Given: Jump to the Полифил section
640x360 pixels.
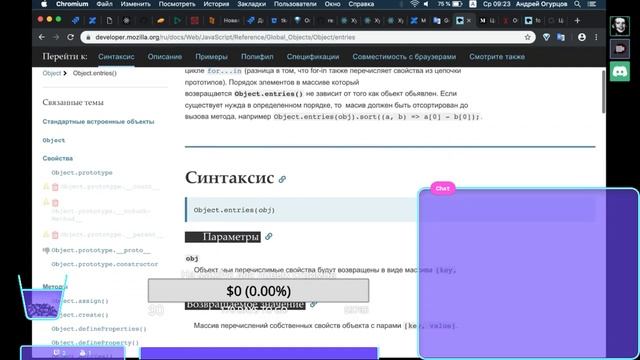Looking at the screenshot, I should click(257, 57).
